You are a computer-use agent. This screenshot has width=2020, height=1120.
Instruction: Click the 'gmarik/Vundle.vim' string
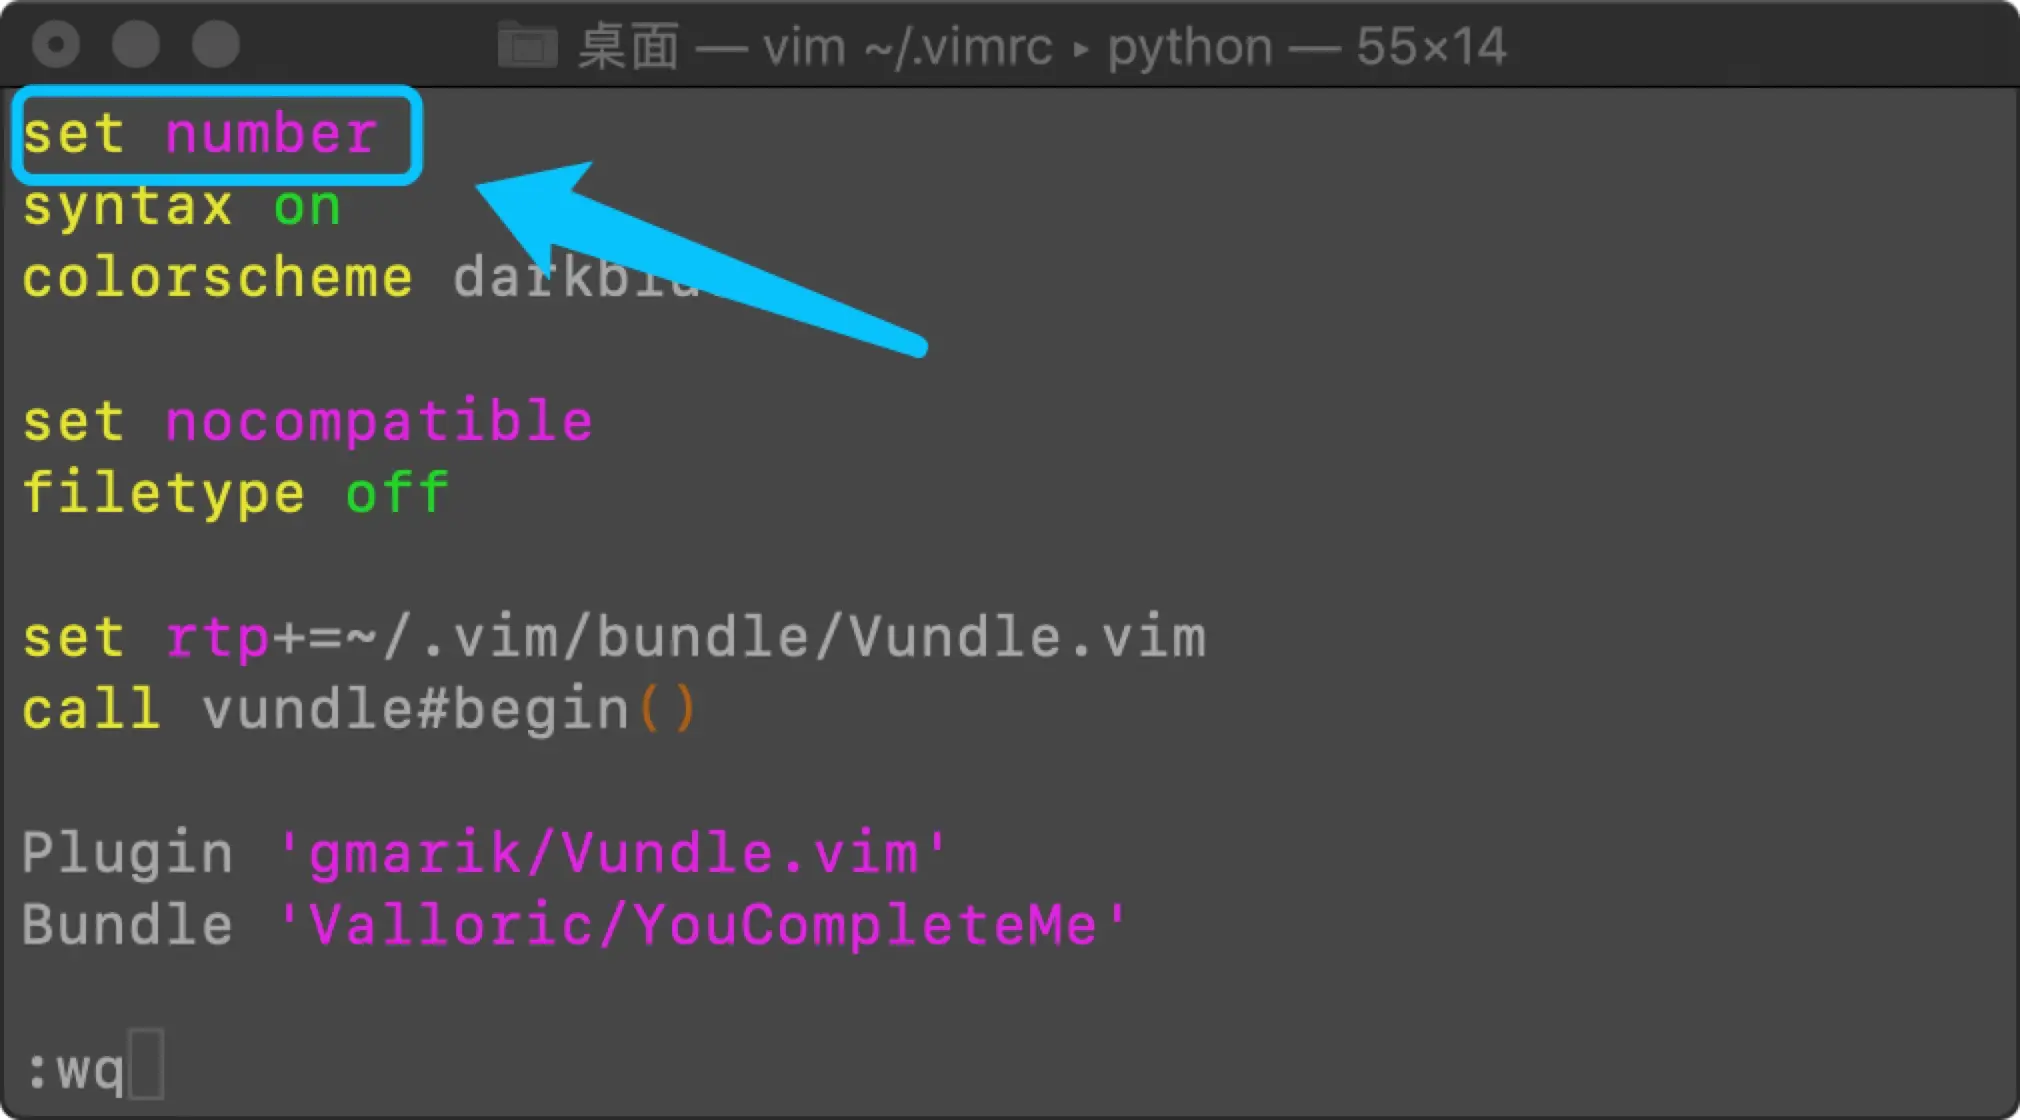click(613, 853)
